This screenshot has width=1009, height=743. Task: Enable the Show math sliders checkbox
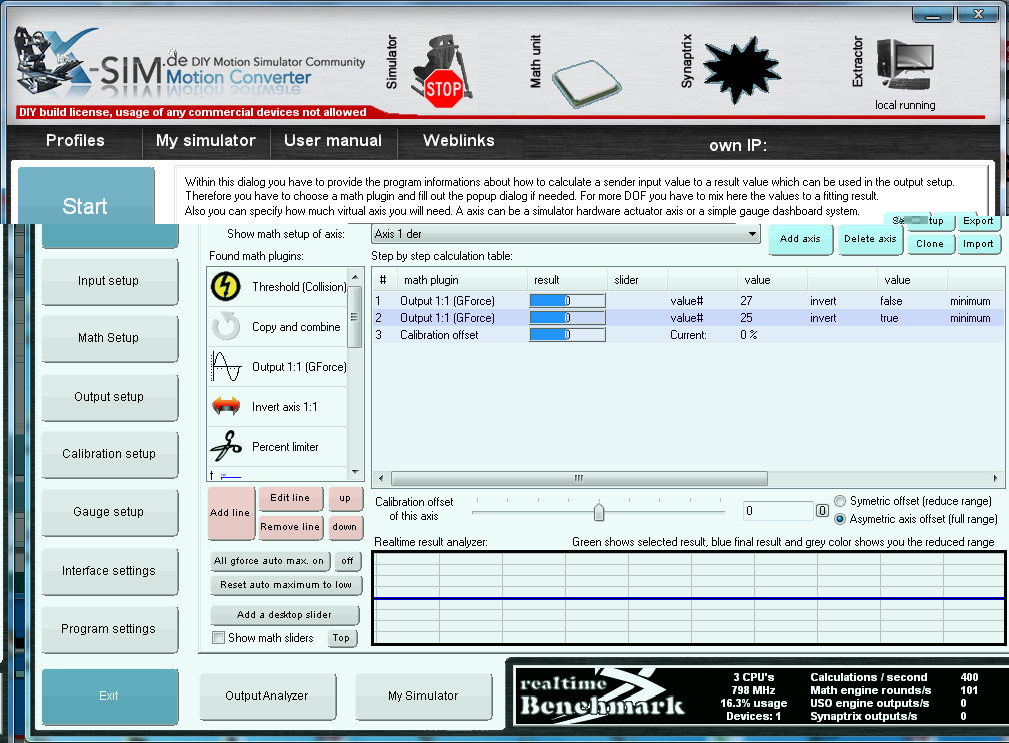(219, 638)
